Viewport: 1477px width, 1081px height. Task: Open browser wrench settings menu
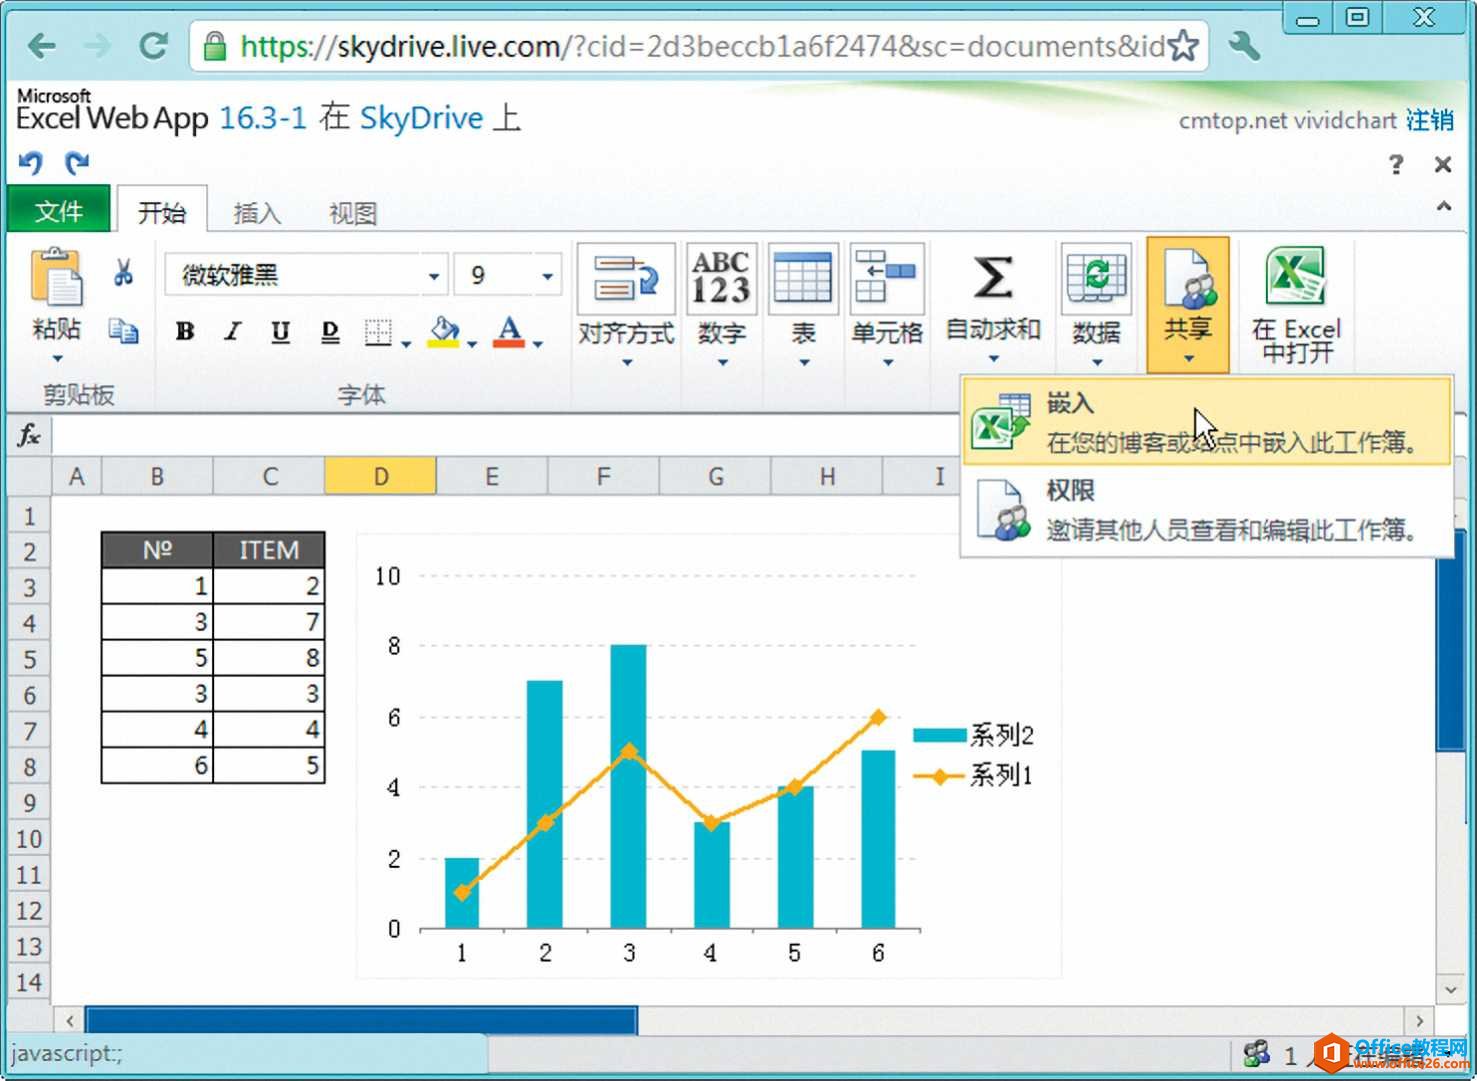(x=1243, y=46)
